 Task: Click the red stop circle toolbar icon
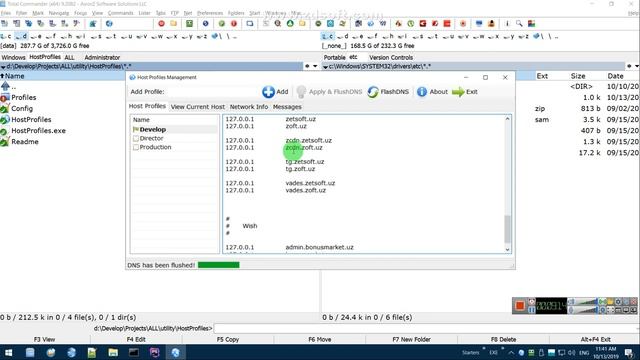[x=161, y=24]
